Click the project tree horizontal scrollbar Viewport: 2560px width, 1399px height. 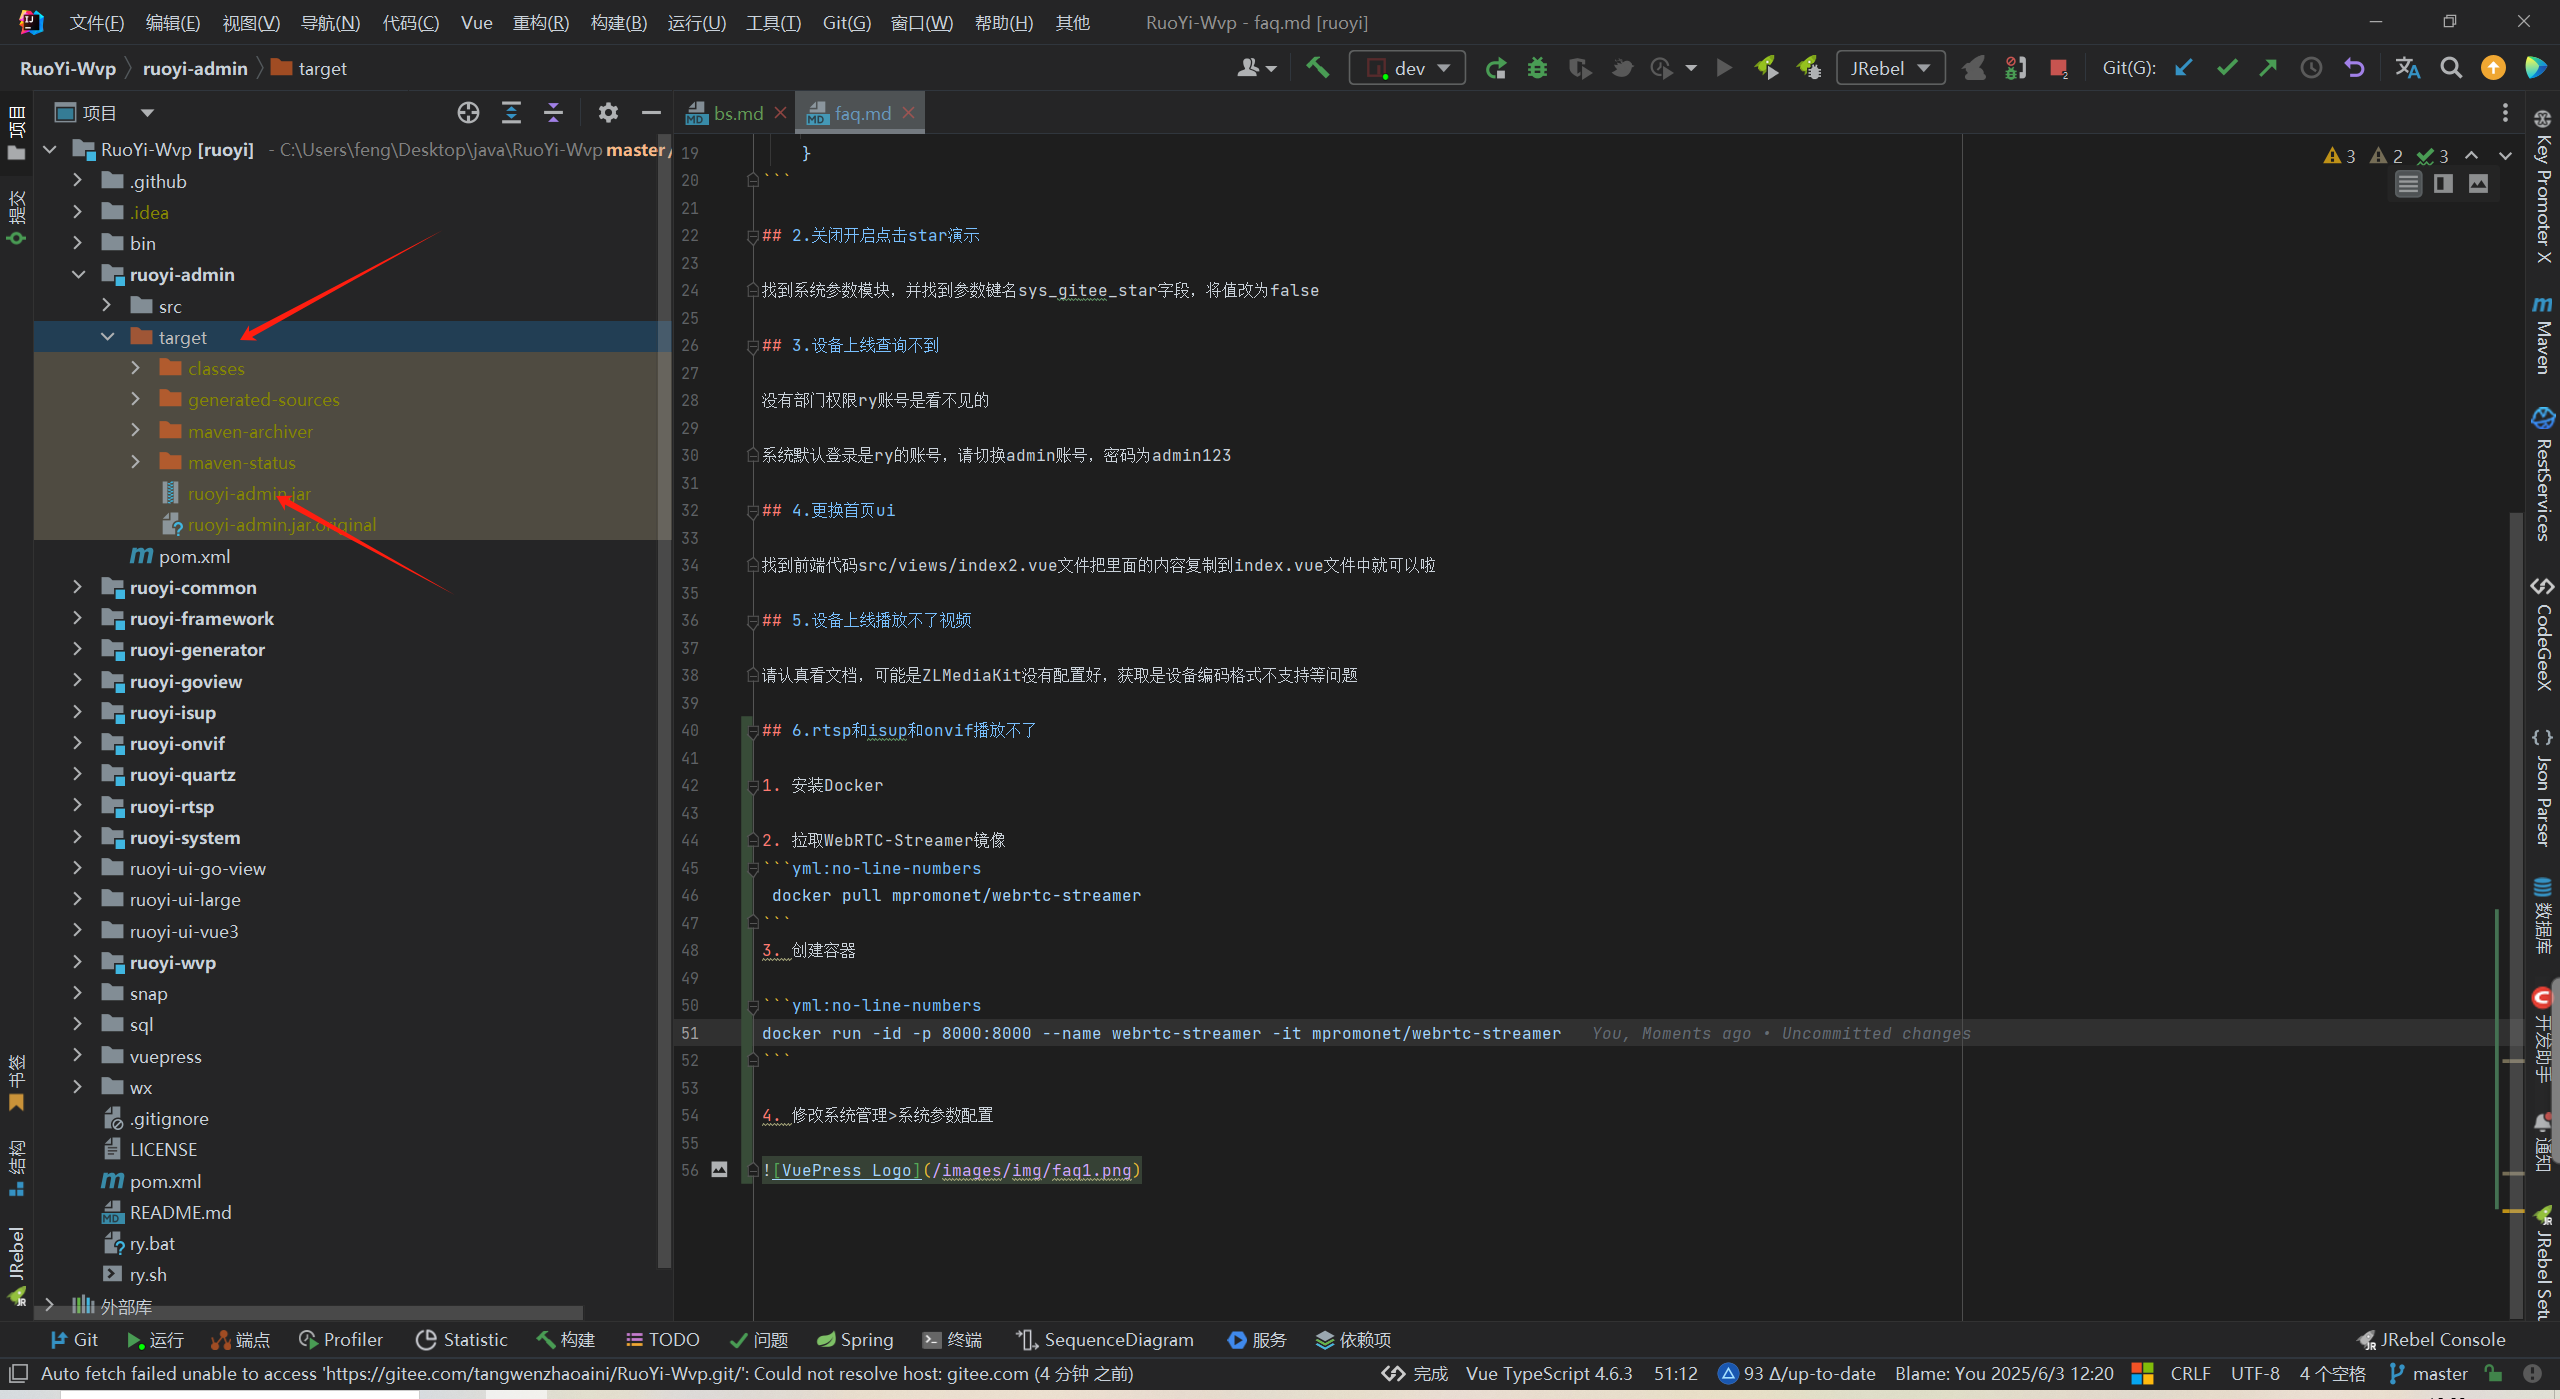[x=310, y=1313]
